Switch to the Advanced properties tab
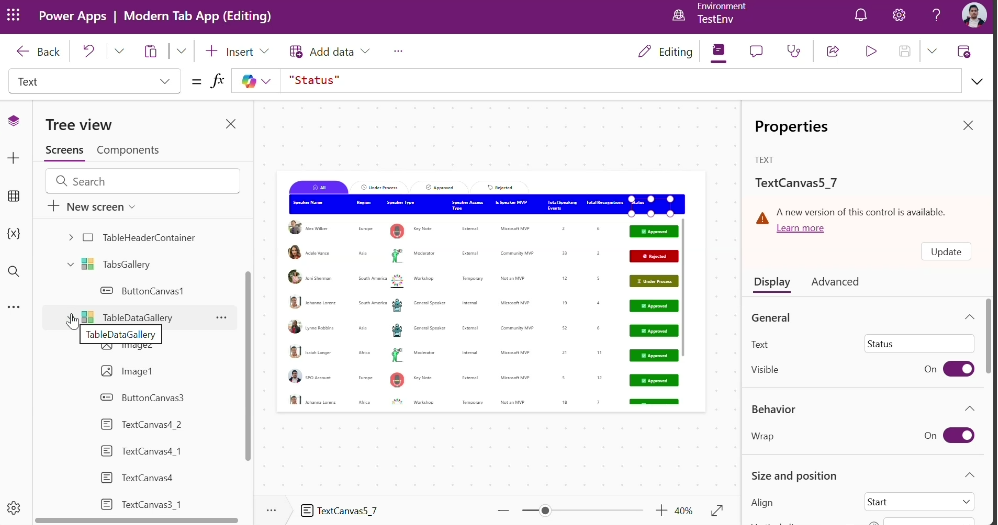Screen dimensions: 998x525 [x=834, y=282]
